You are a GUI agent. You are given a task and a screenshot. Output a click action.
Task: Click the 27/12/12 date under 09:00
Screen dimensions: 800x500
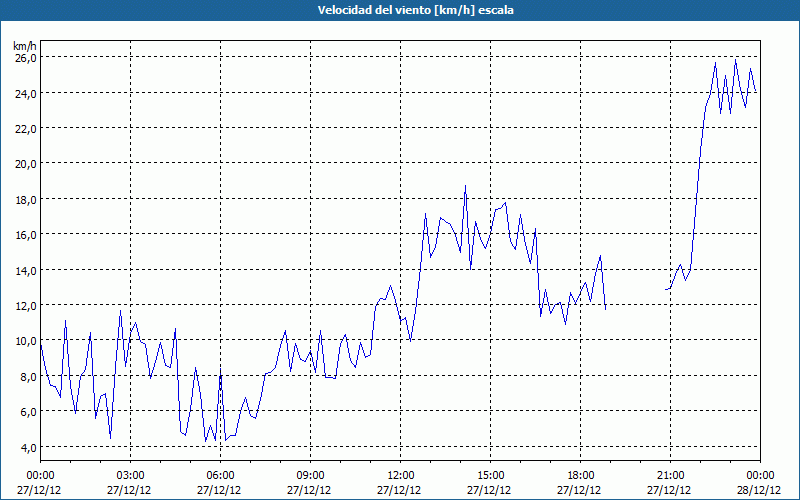pyautogui.click(x=309, y=490)
